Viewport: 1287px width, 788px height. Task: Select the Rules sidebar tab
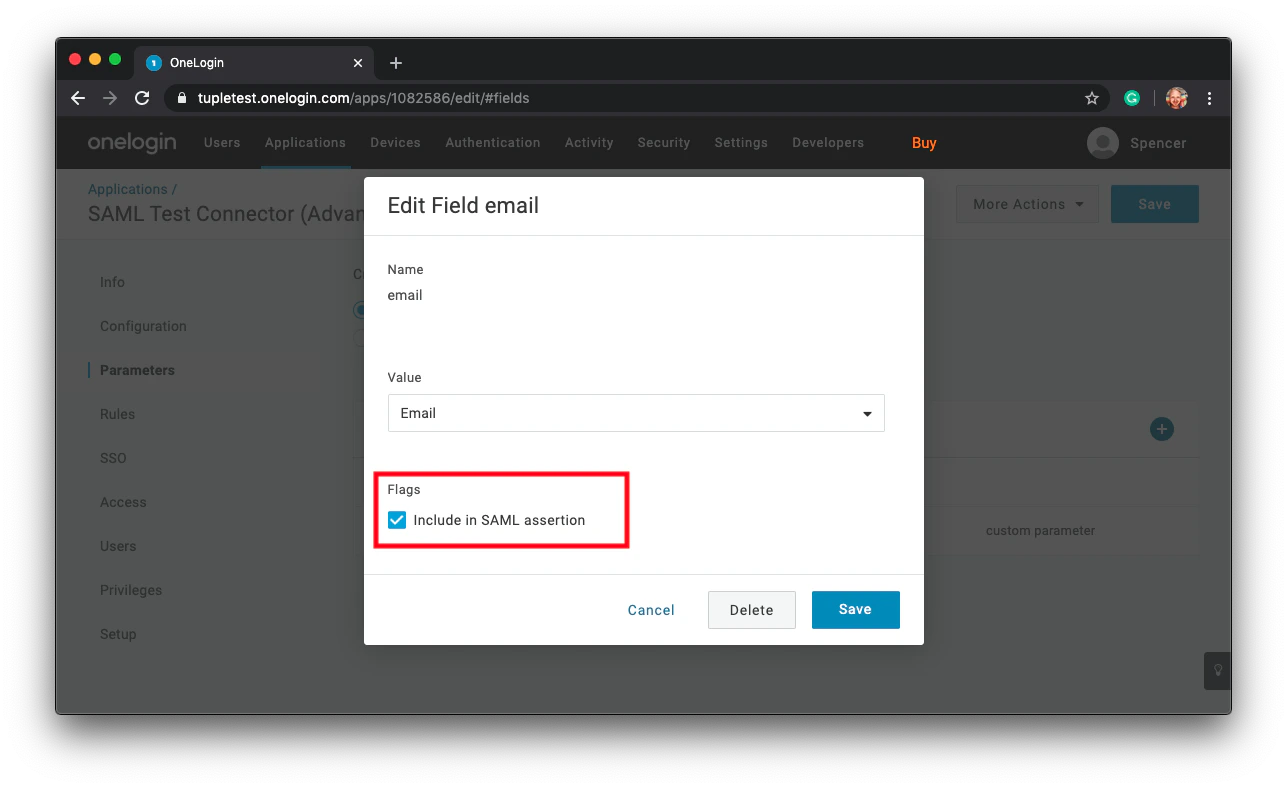(117, 414)
